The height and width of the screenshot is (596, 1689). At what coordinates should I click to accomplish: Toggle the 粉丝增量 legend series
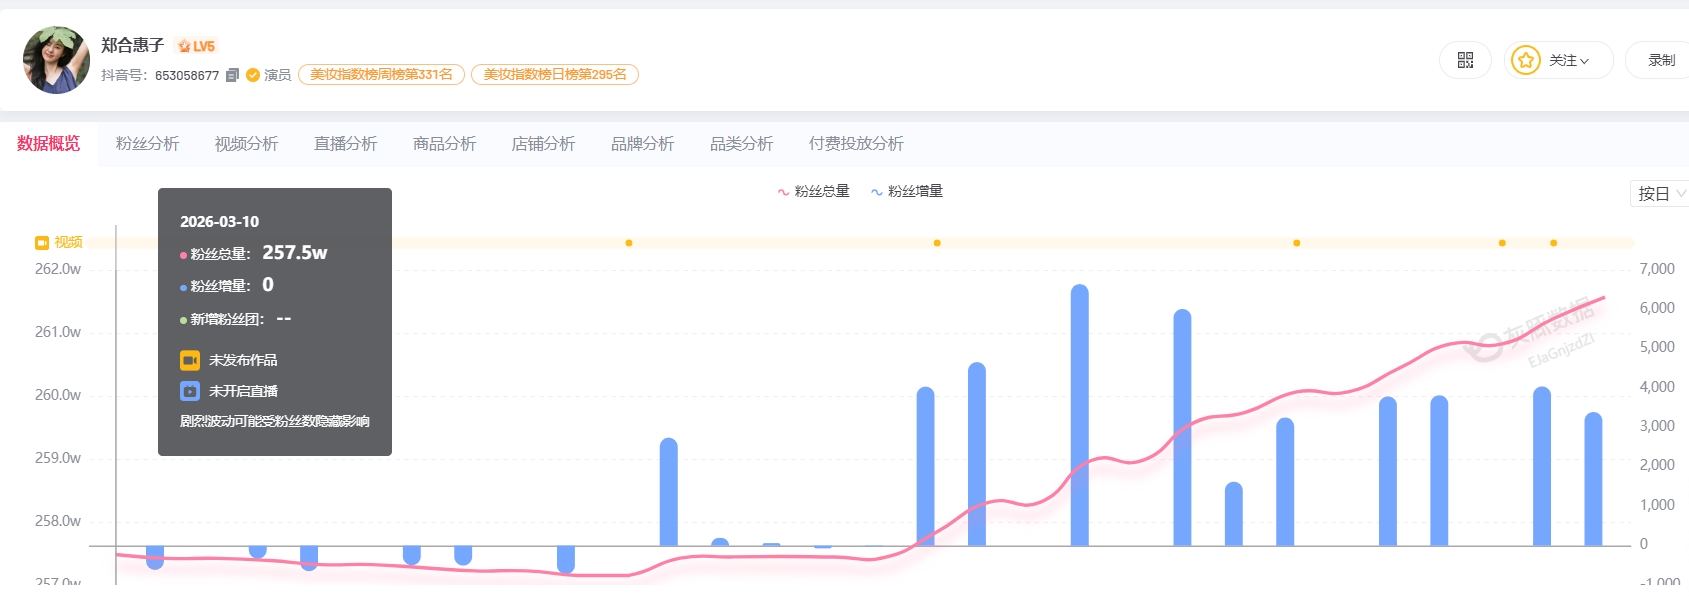coord(907,191)
